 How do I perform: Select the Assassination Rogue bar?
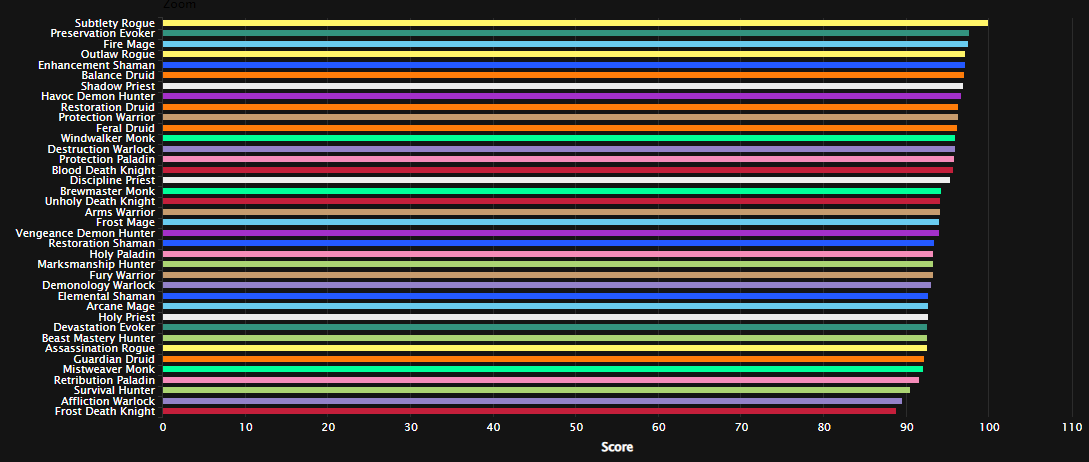(544, 349)
